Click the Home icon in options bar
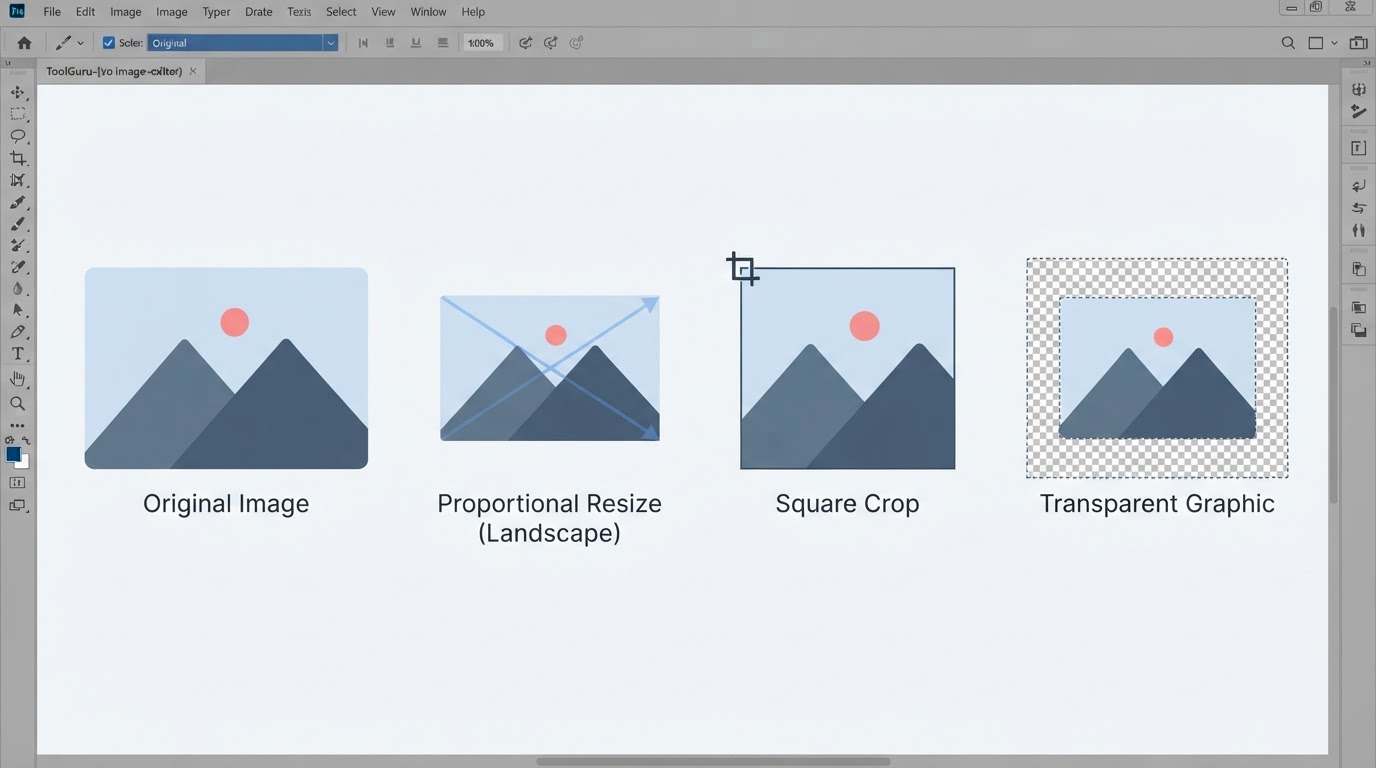Image resolution: width=1376 pixels, height=768 pixels. click(24, 43)
